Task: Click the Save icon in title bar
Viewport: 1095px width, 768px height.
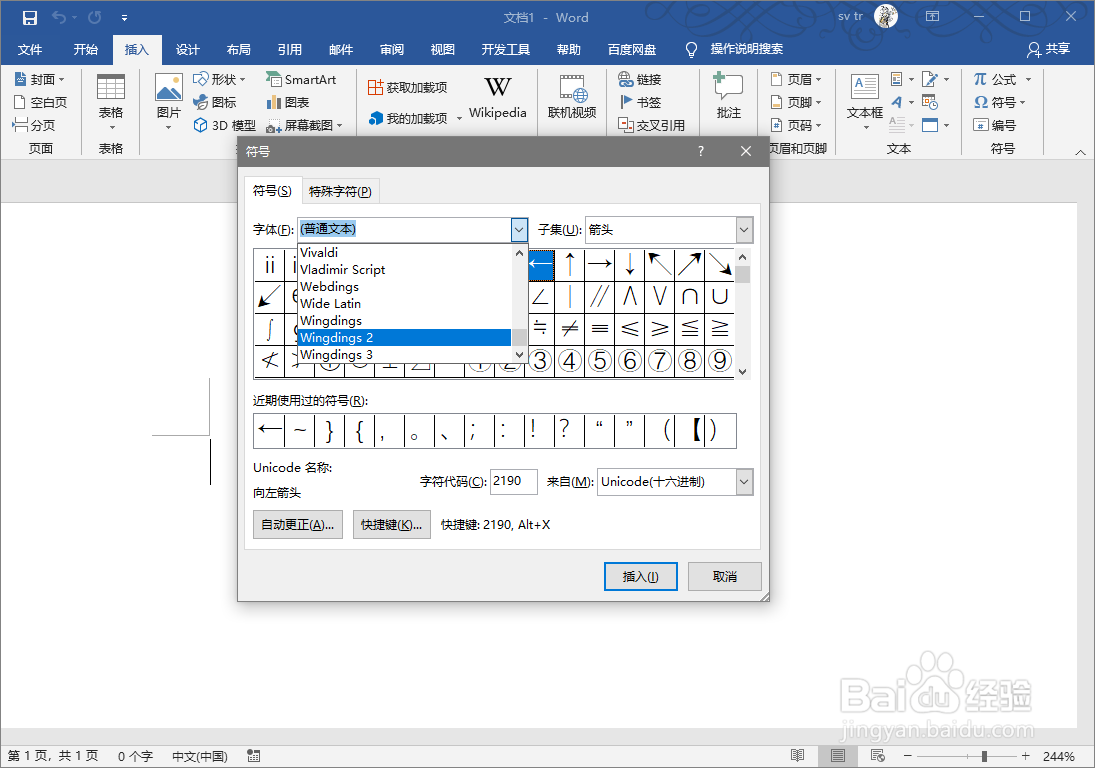Action: pyautogui.click(x=29, y=17)
